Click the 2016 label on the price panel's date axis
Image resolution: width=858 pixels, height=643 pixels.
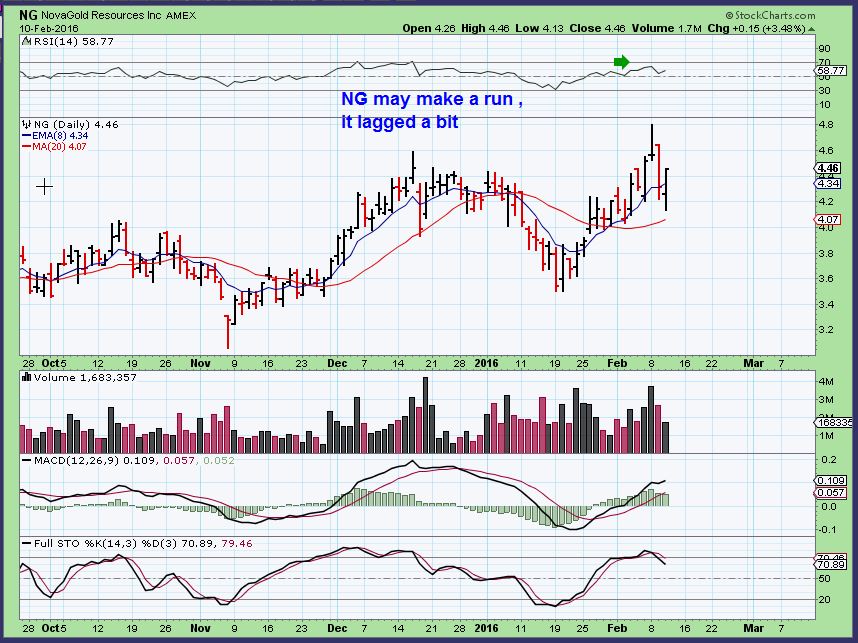(486, 363)
